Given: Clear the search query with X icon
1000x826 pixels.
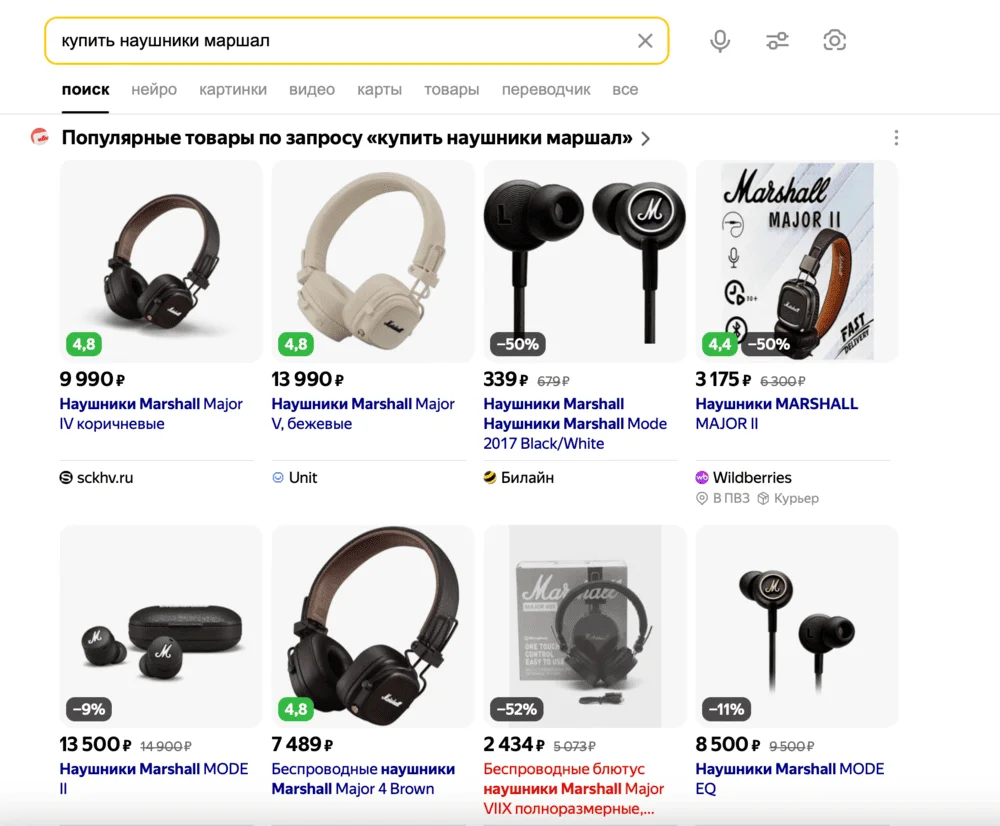Looking at the screenshot, I should pyautogui.click(x=645, y=41).
